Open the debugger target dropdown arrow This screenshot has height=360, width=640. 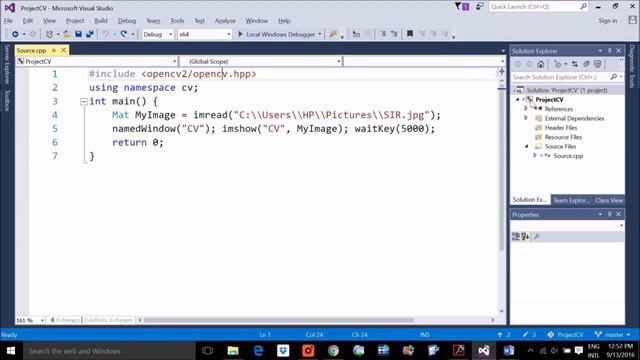(x=320, y=34)
